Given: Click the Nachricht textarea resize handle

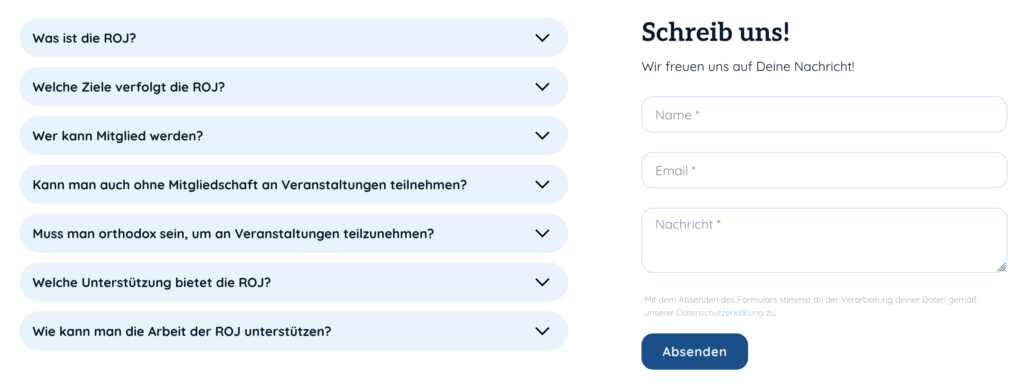Looking at the screenshot, I should pyautogui.click(x=1002, y=267).
